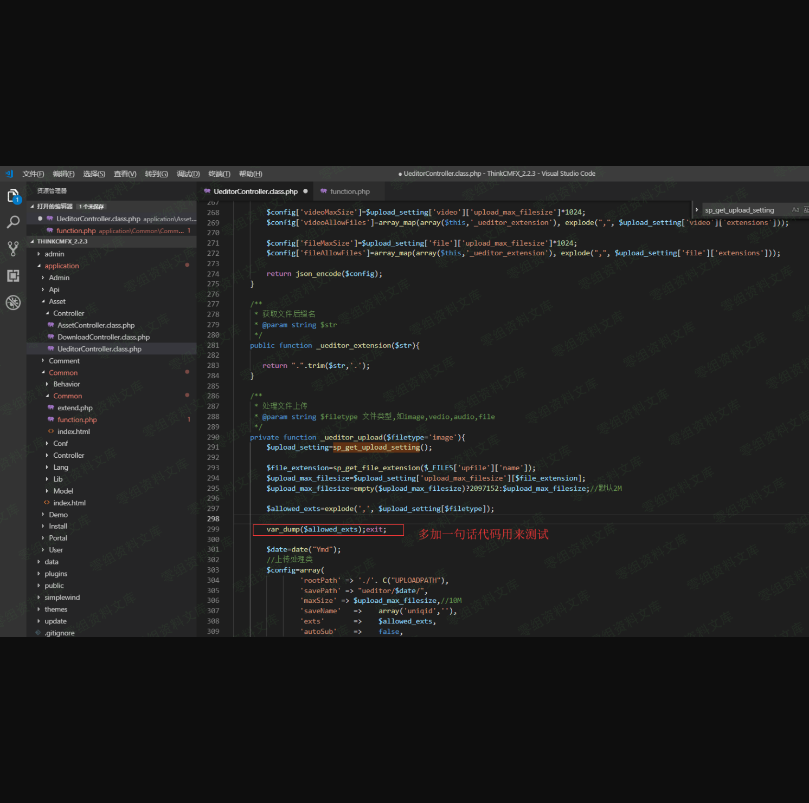Open extend.php in the Common folder
This screenshot has width=809, height=803.
(74, 408)
